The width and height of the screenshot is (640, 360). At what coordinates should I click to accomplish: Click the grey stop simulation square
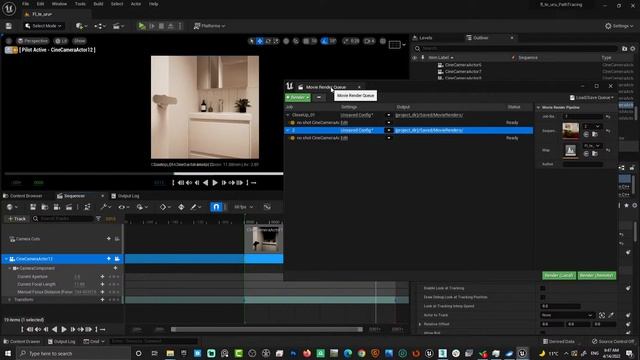tap(162, 26)
